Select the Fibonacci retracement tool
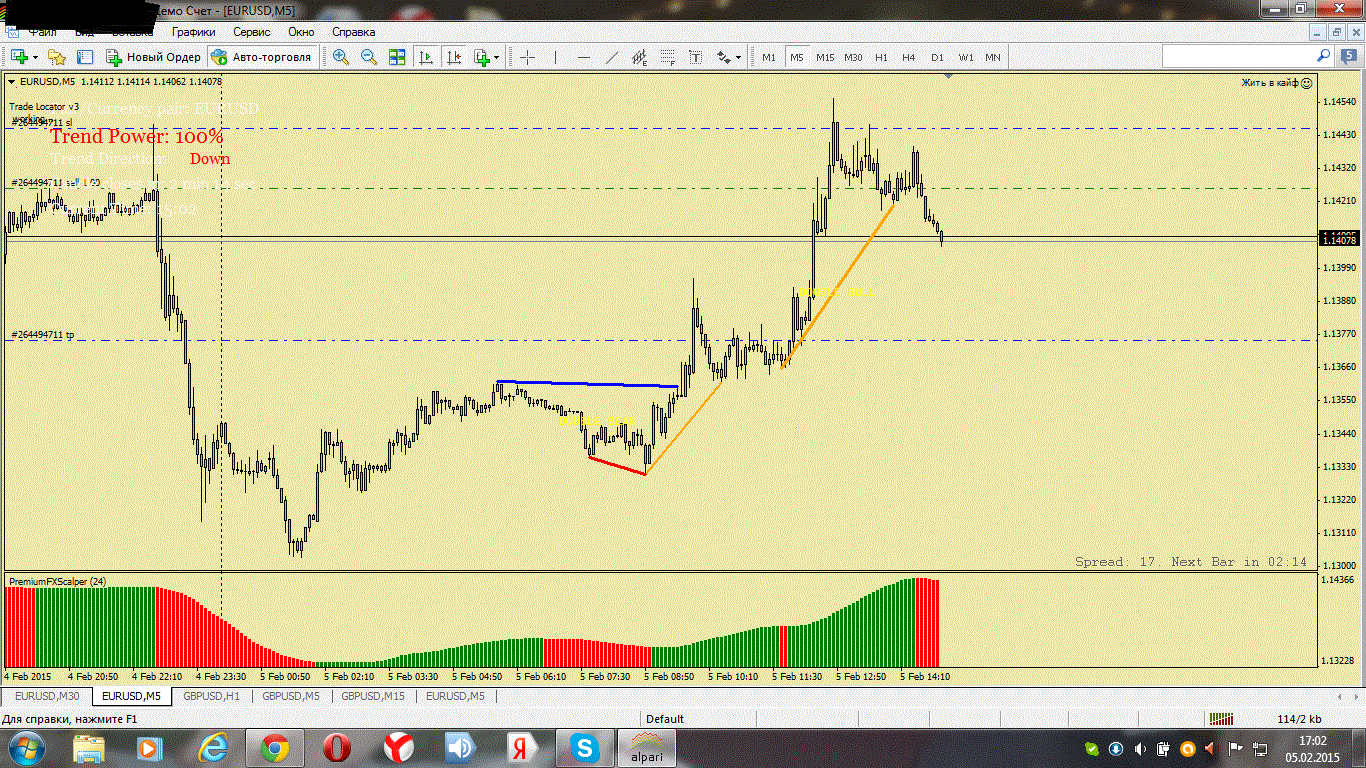Screen dimensions: 1366x768 (x=668, y=57)
